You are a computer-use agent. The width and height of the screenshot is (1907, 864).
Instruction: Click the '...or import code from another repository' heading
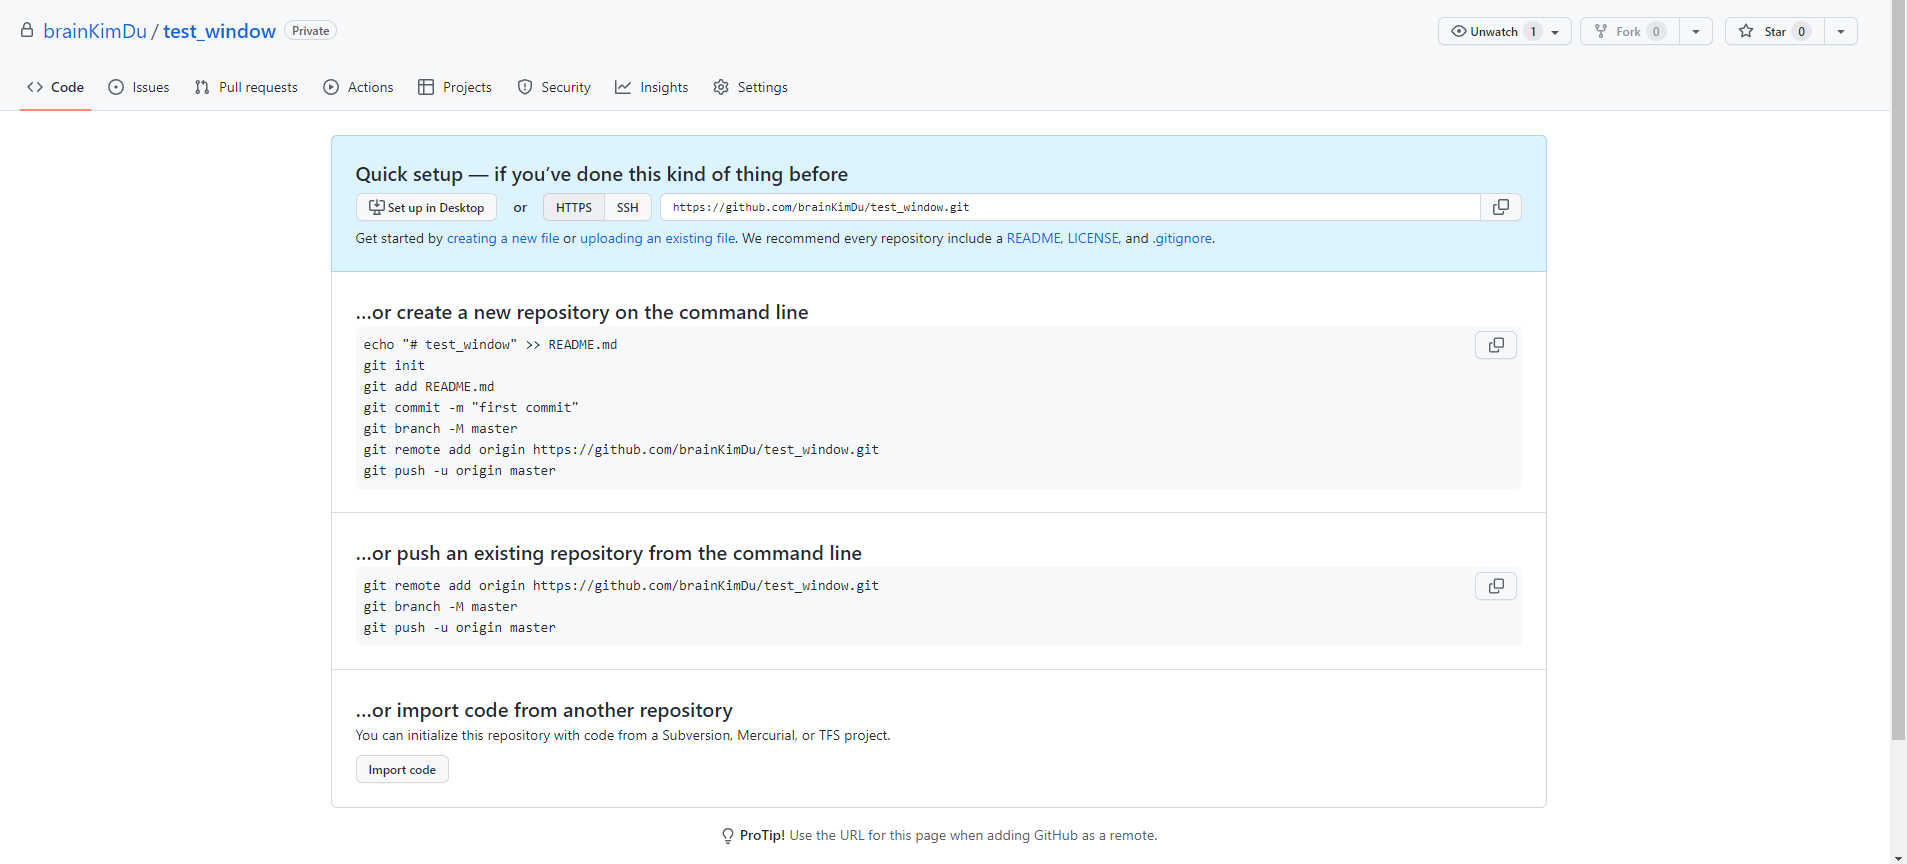pyautogui.click(x=544, y=710)
